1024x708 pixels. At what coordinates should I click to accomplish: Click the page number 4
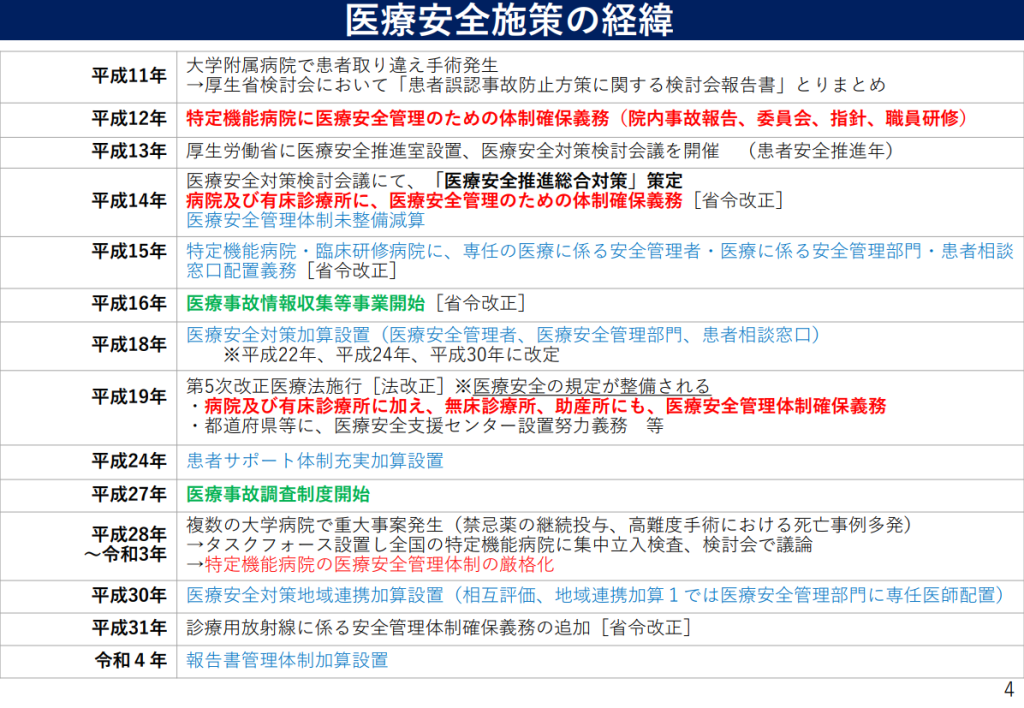click(x=1009, y=690)
